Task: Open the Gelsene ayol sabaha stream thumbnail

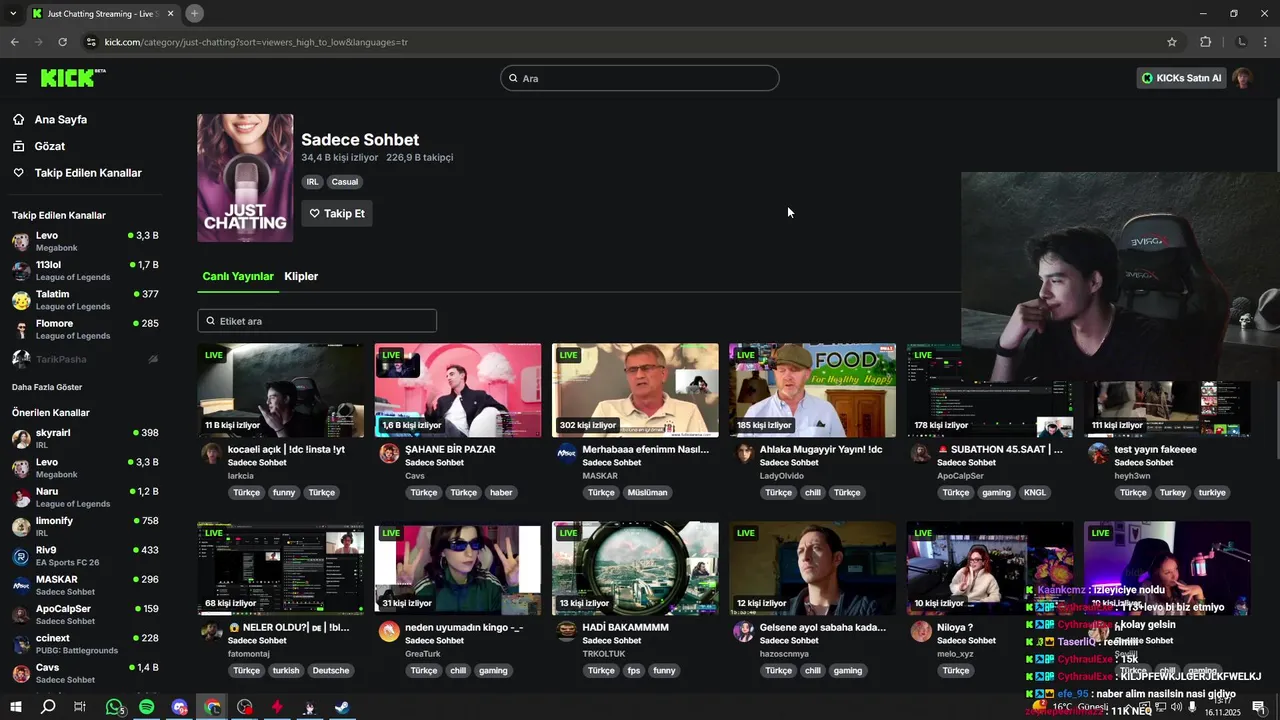Action: click(813, 568)
